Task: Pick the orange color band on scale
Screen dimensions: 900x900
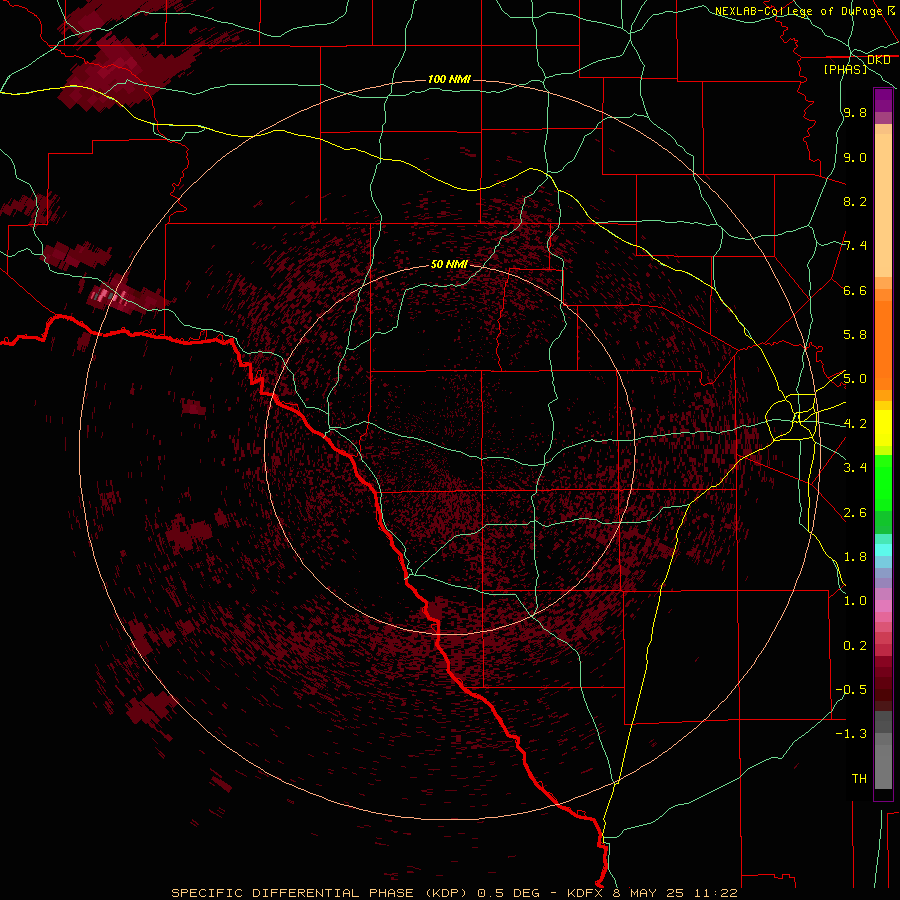Action: point(883,344)
